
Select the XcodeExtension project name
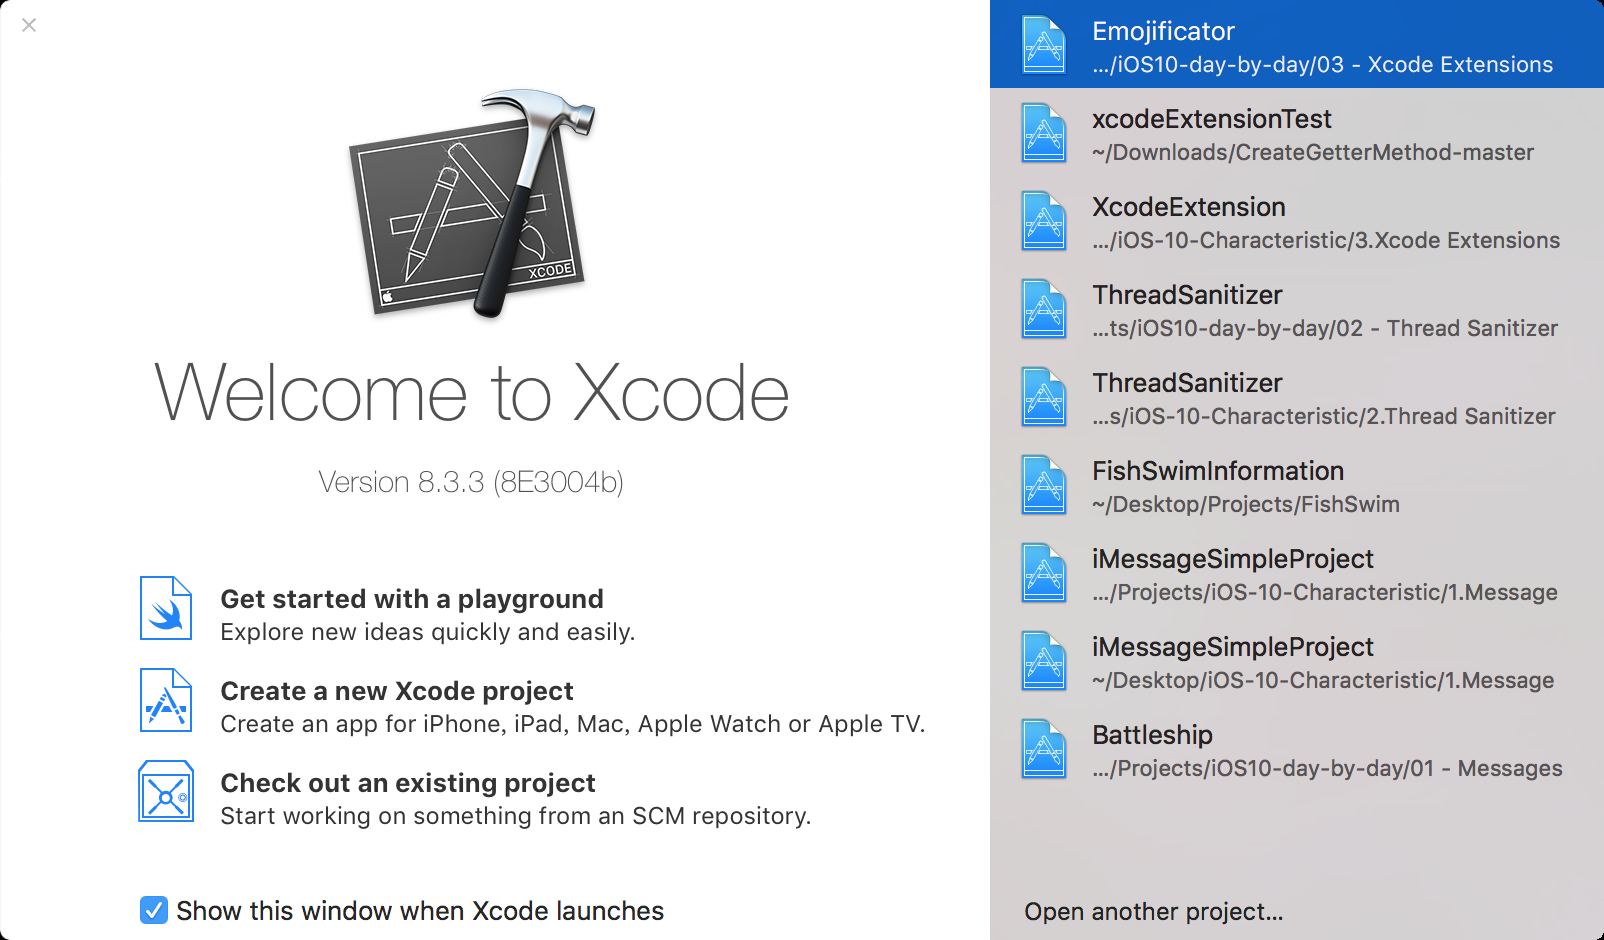(x=1189, y=207)
